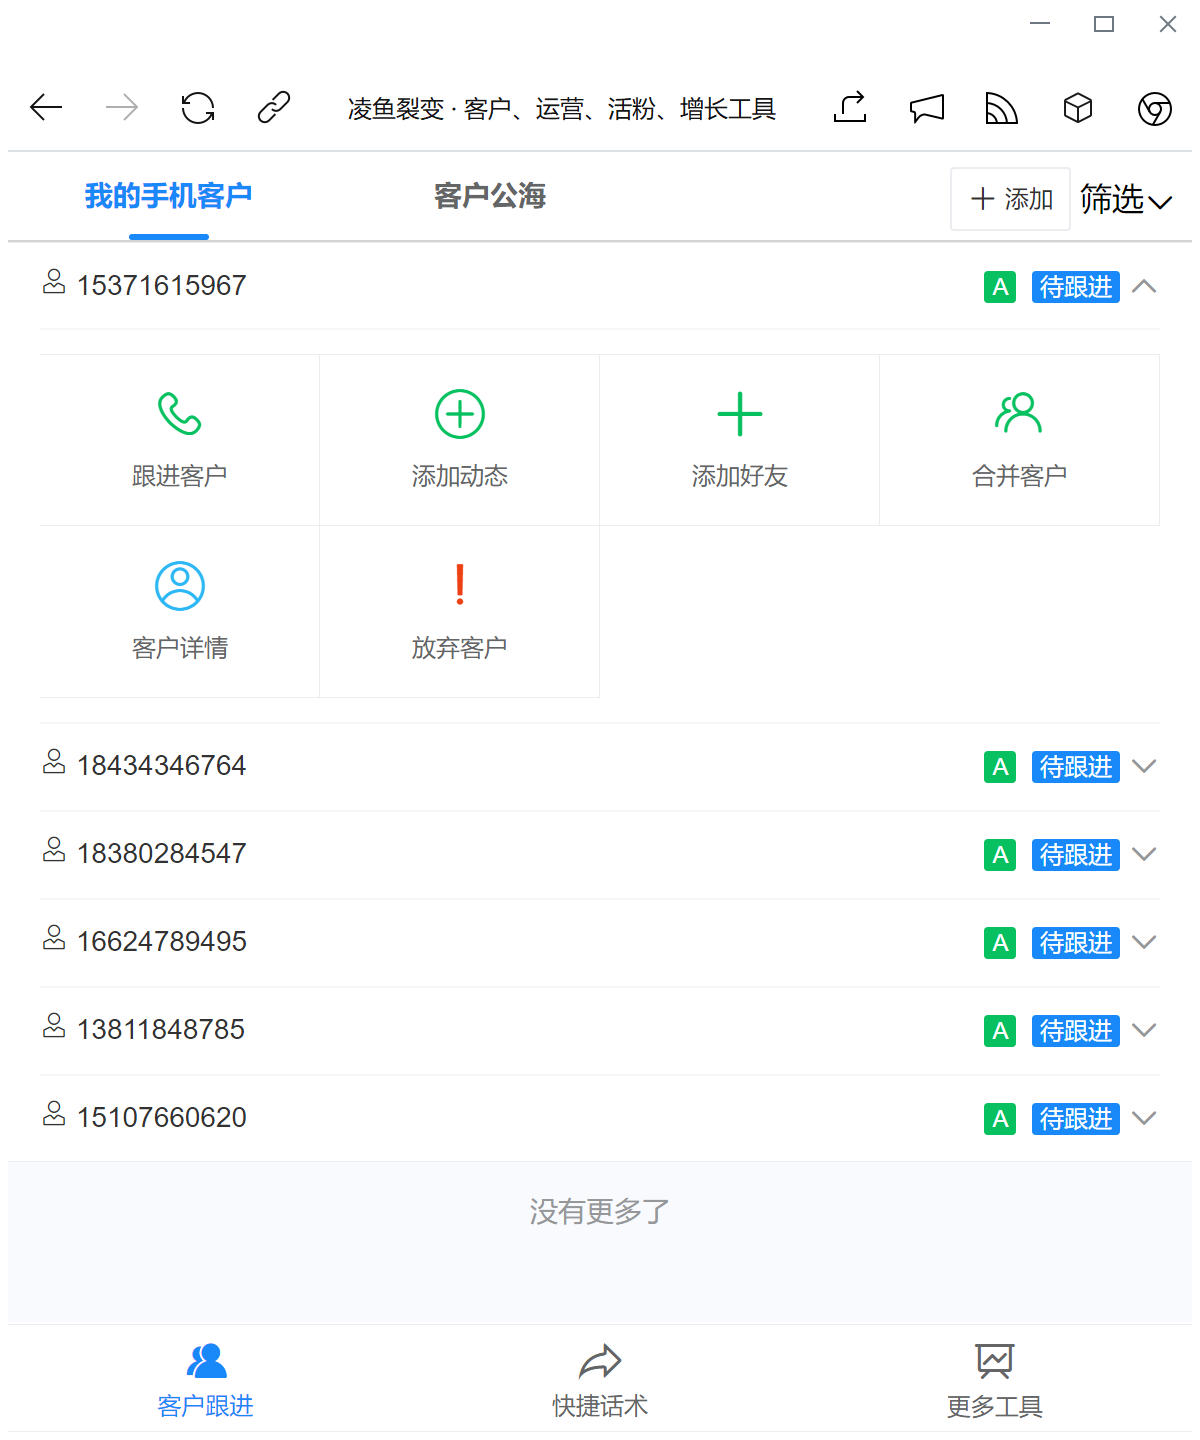Click 待跟进 status tag of 16624789495
Screen dimensions: 1200x1440
pos(1075,943)
